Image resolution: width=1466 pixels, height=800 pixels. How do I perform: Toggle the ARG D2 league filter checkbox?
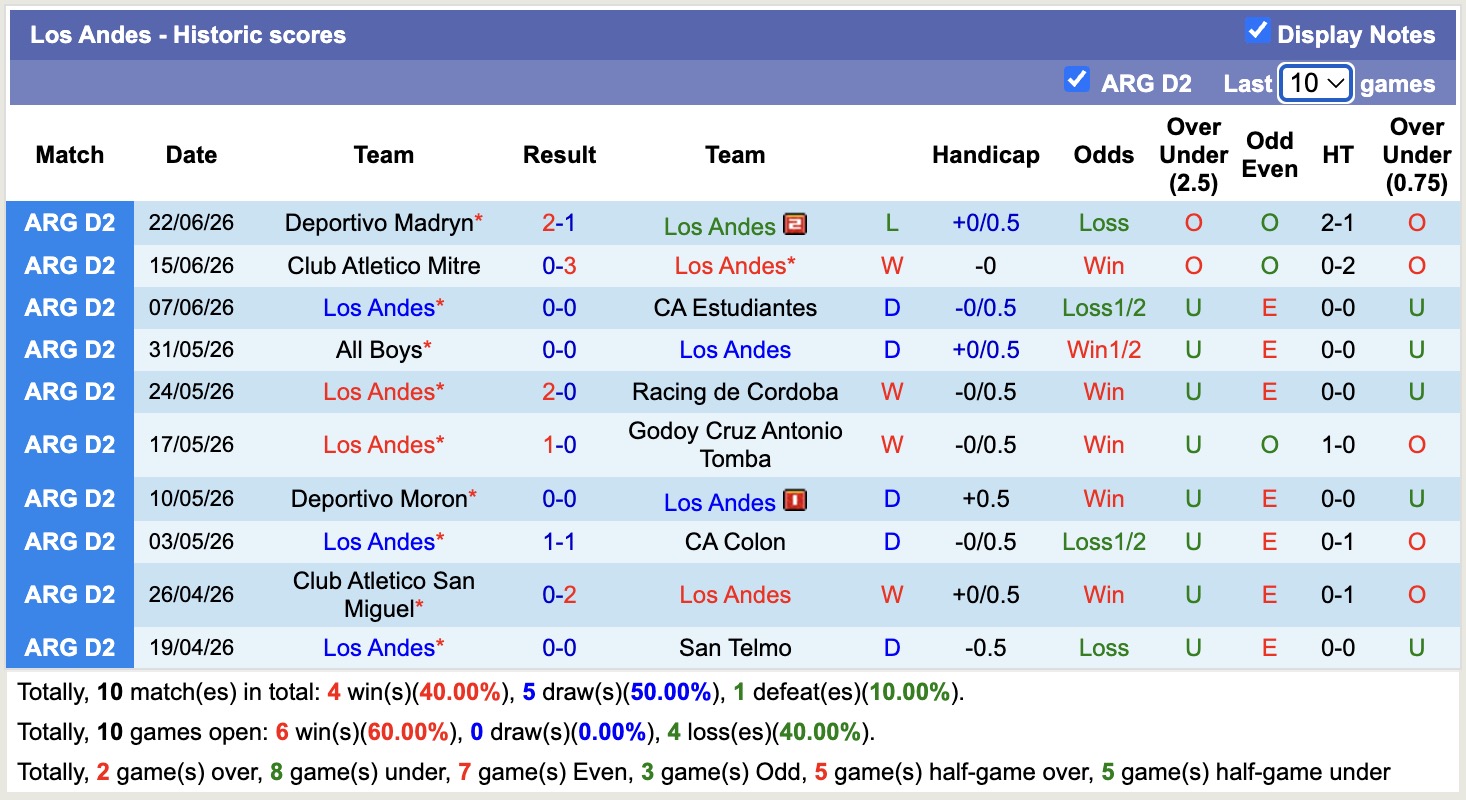(x=1077, y=80)
